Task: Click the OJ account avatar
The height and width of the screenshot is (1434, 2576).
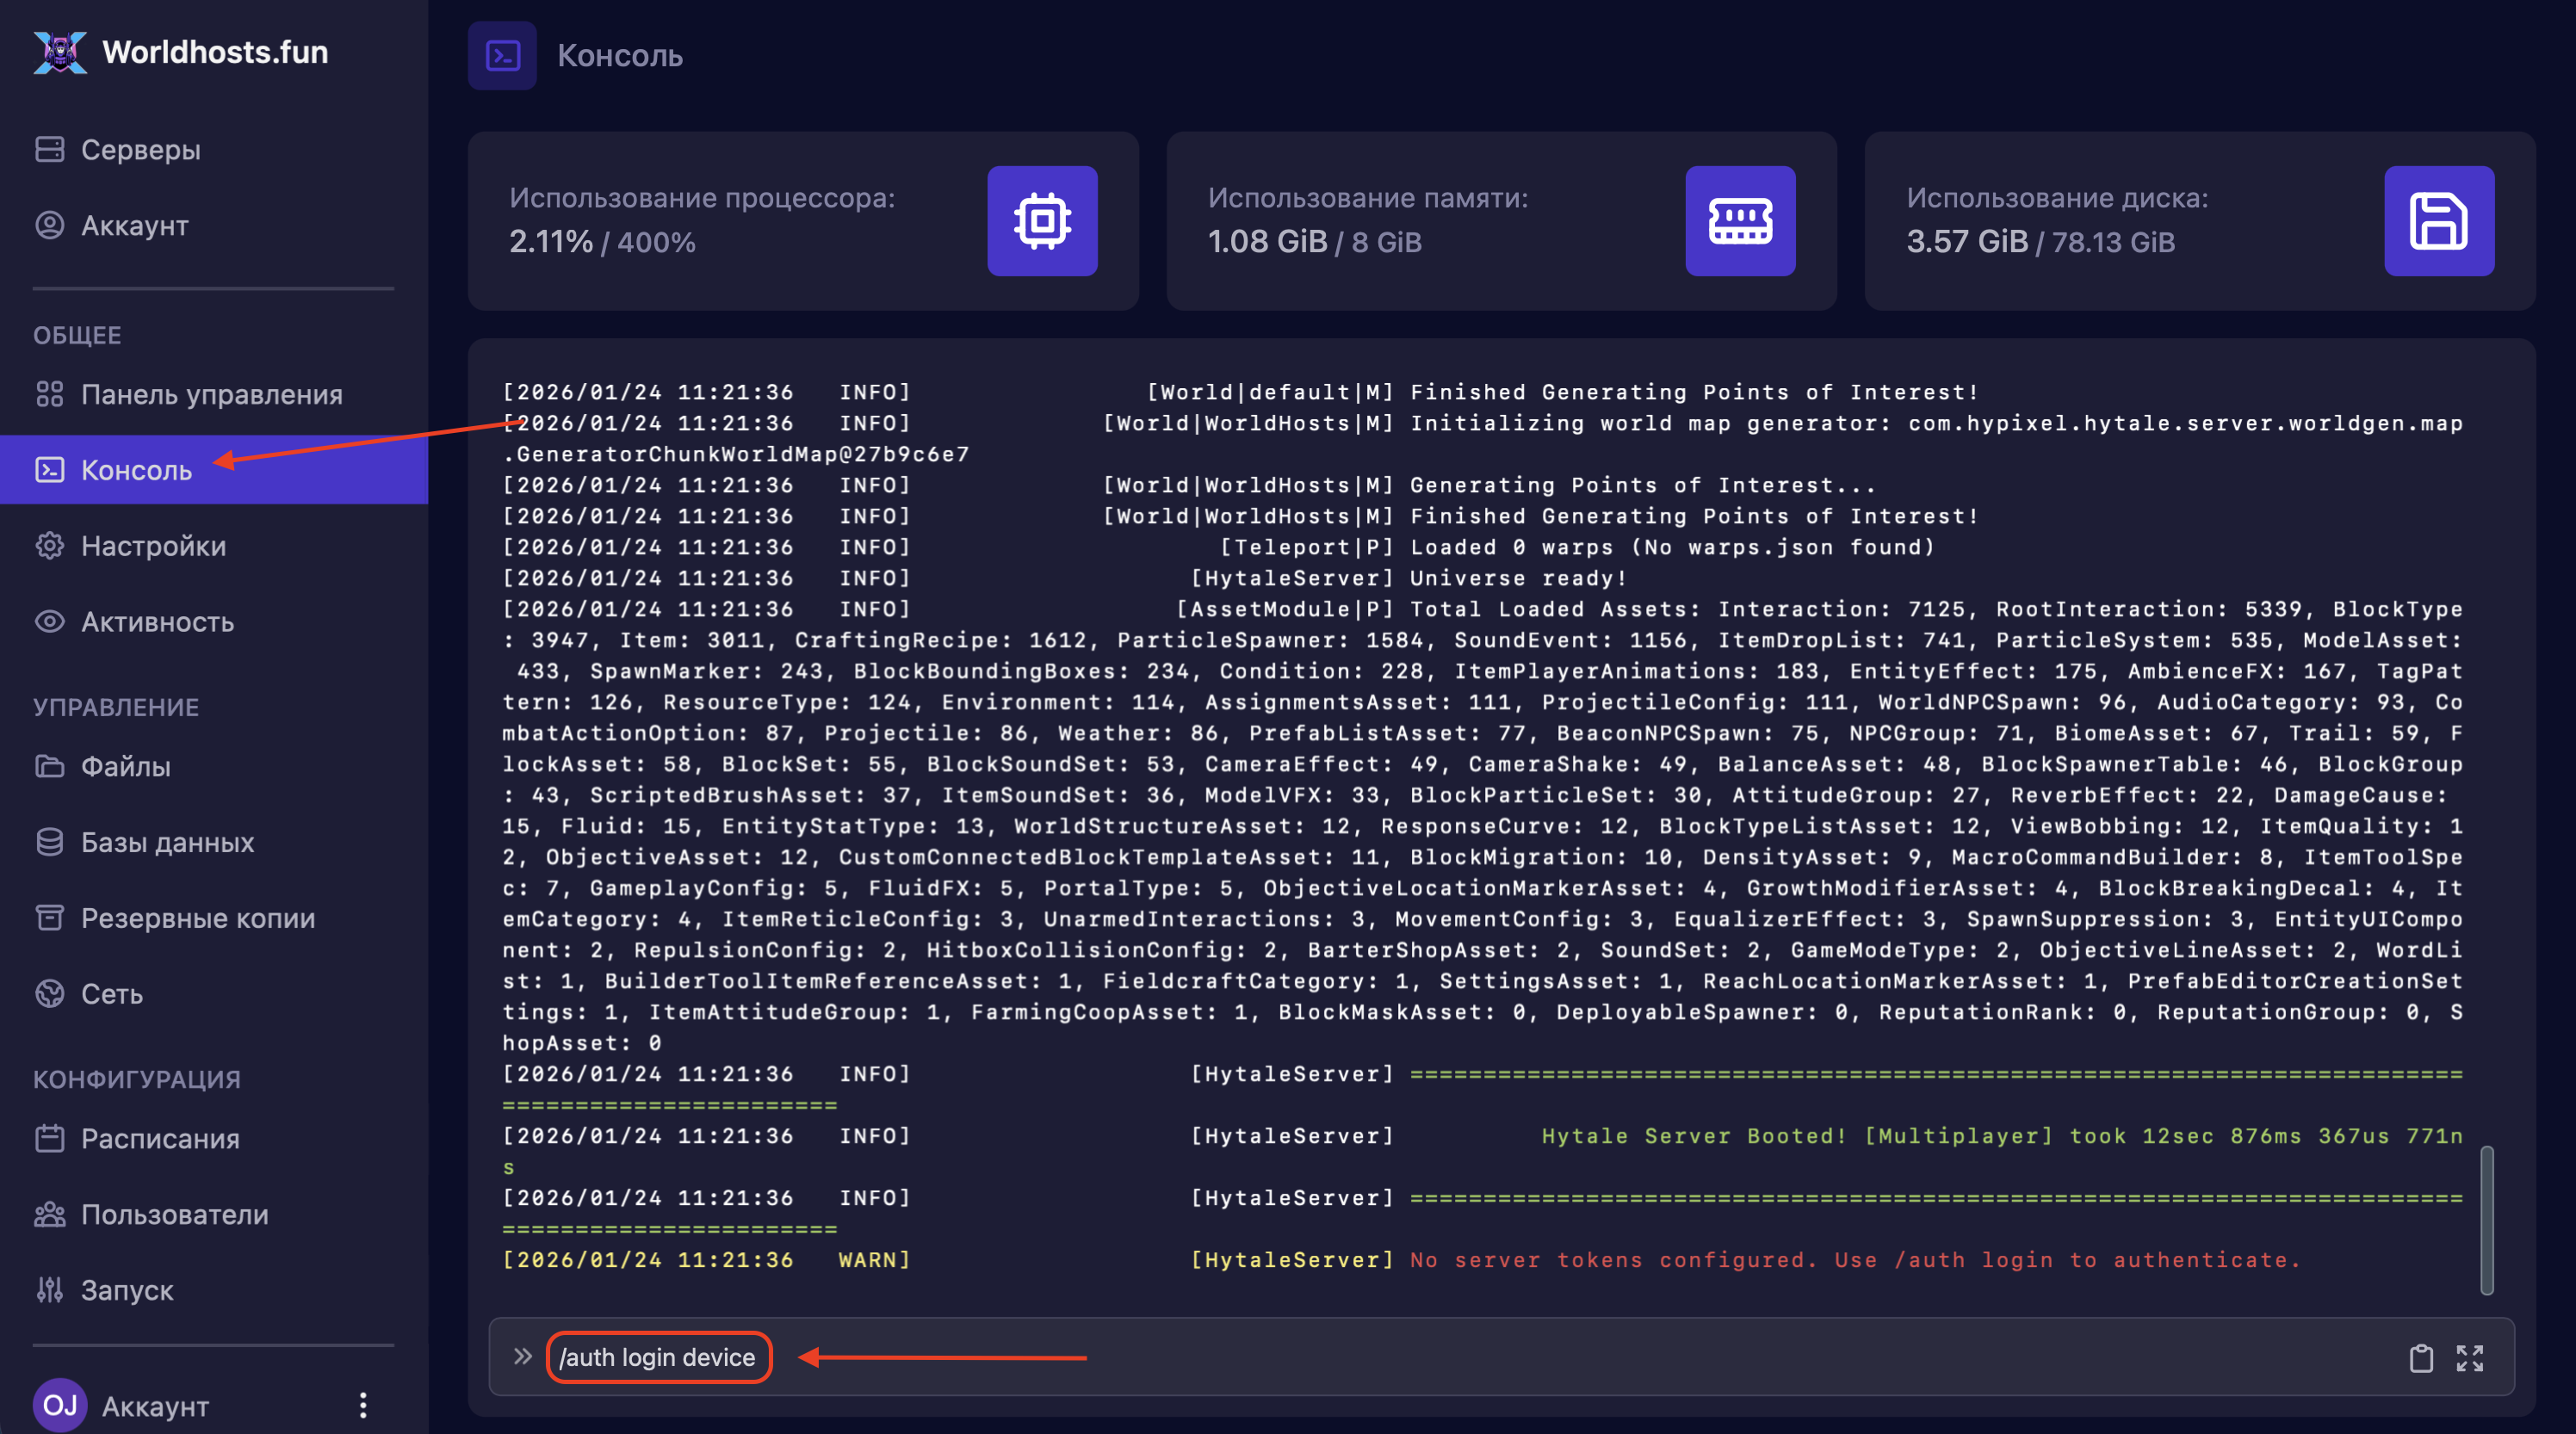Action: [60, 1405]
